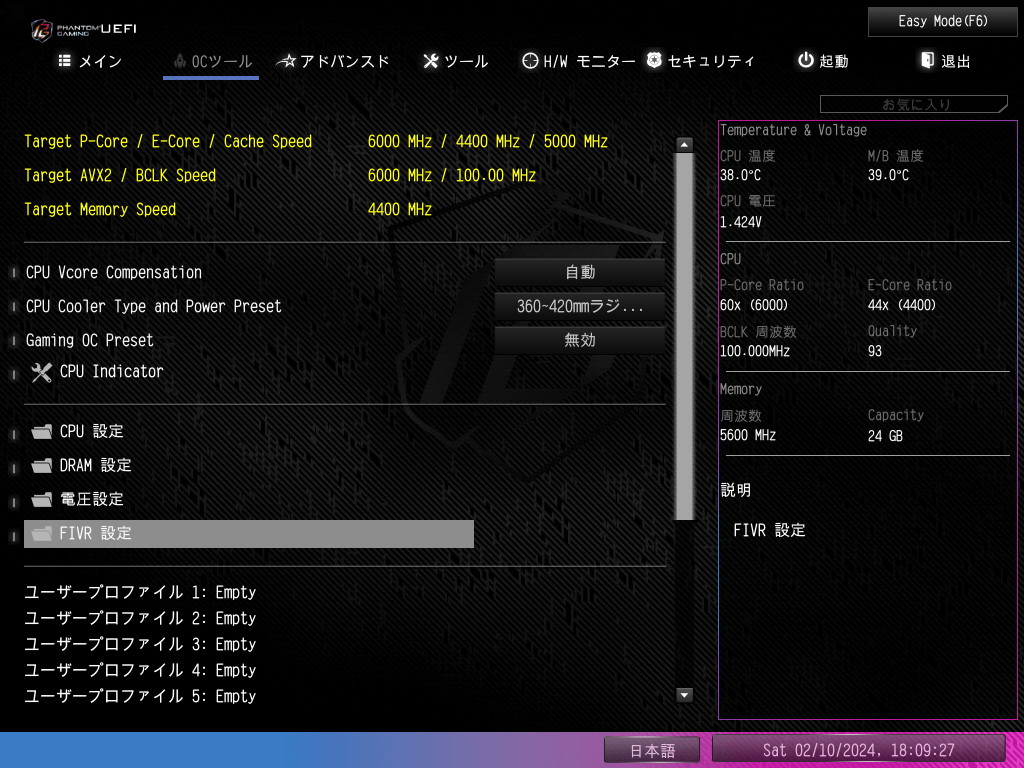The height and width of the screenshot is (768, 1024).
Task: Click the memory 周波数 5600 MHz value
Action: (x=748, y=436)
